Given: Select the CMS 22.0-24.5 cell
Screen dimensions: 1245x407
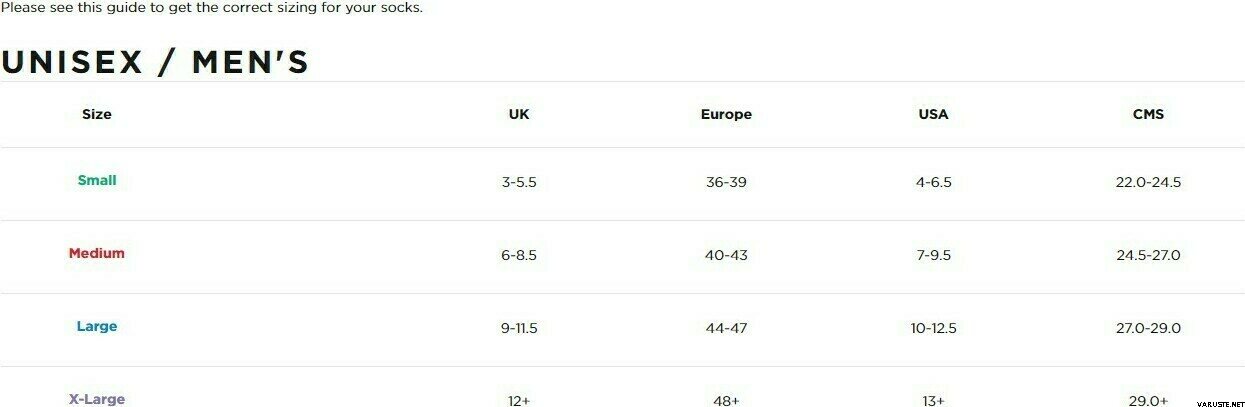Looking at the screenshot, I should coord(1148,183).
